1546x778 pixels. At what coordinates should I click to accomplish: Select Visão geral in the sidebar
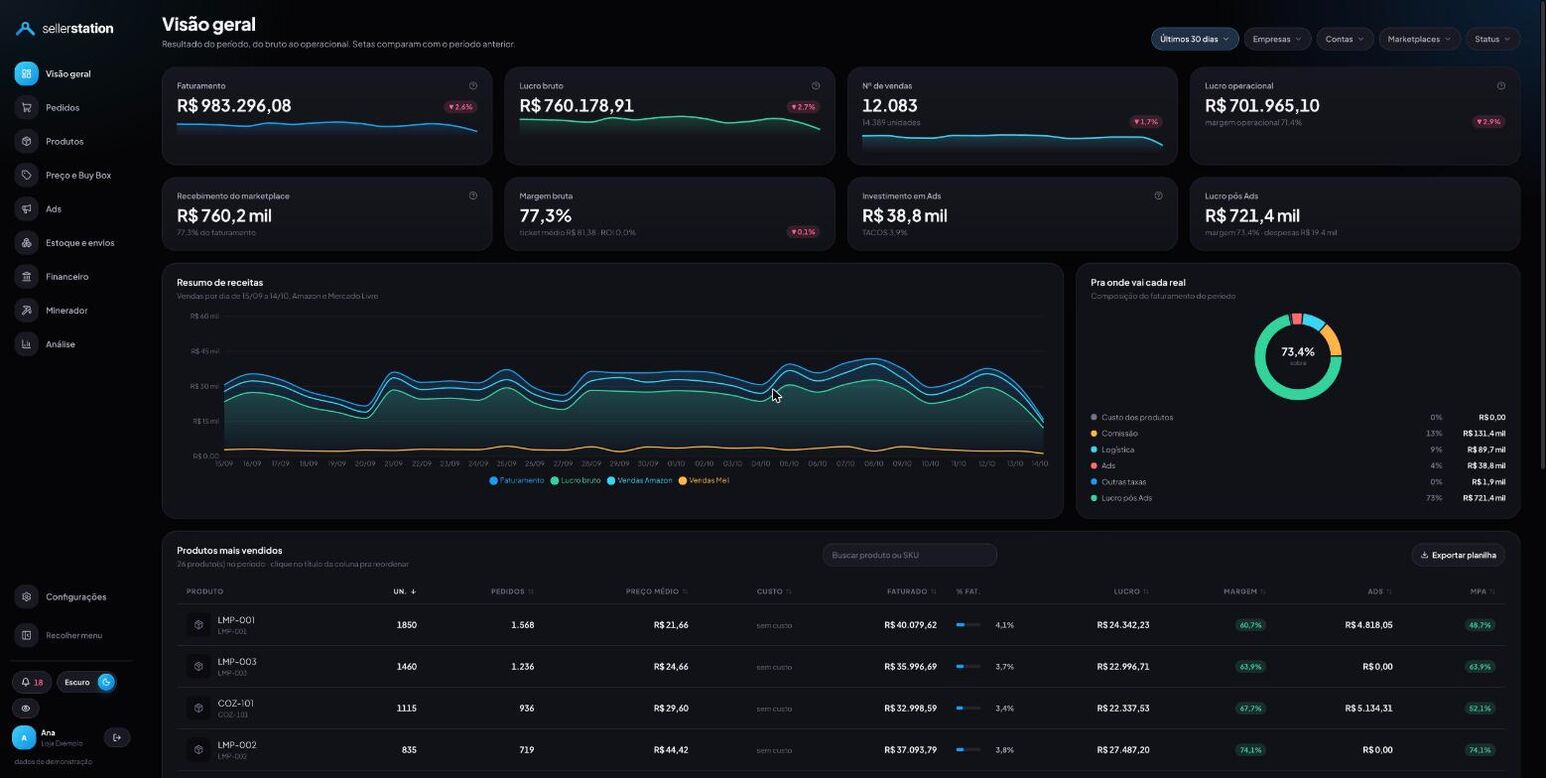point(68,74)
